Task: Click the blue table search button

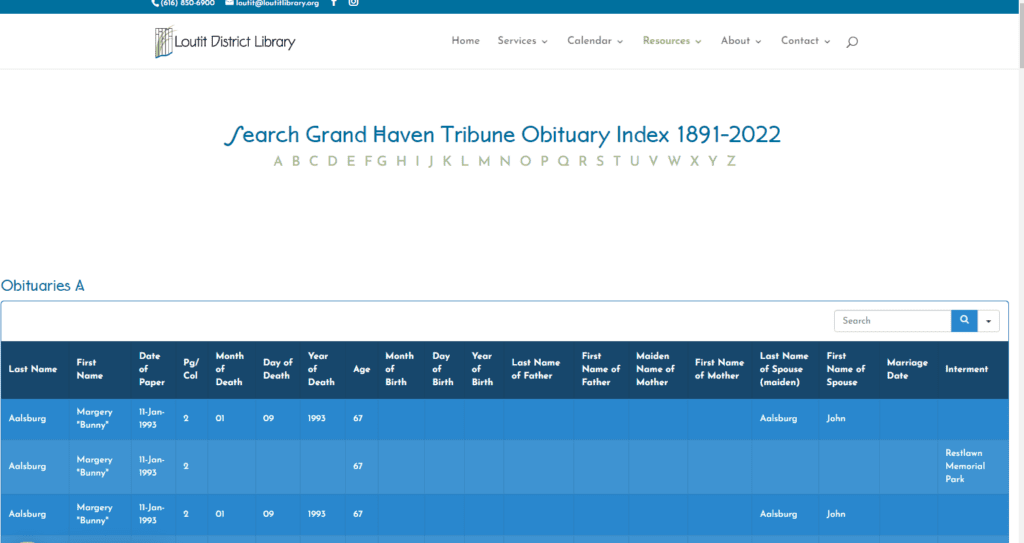Action: (964, 320)
